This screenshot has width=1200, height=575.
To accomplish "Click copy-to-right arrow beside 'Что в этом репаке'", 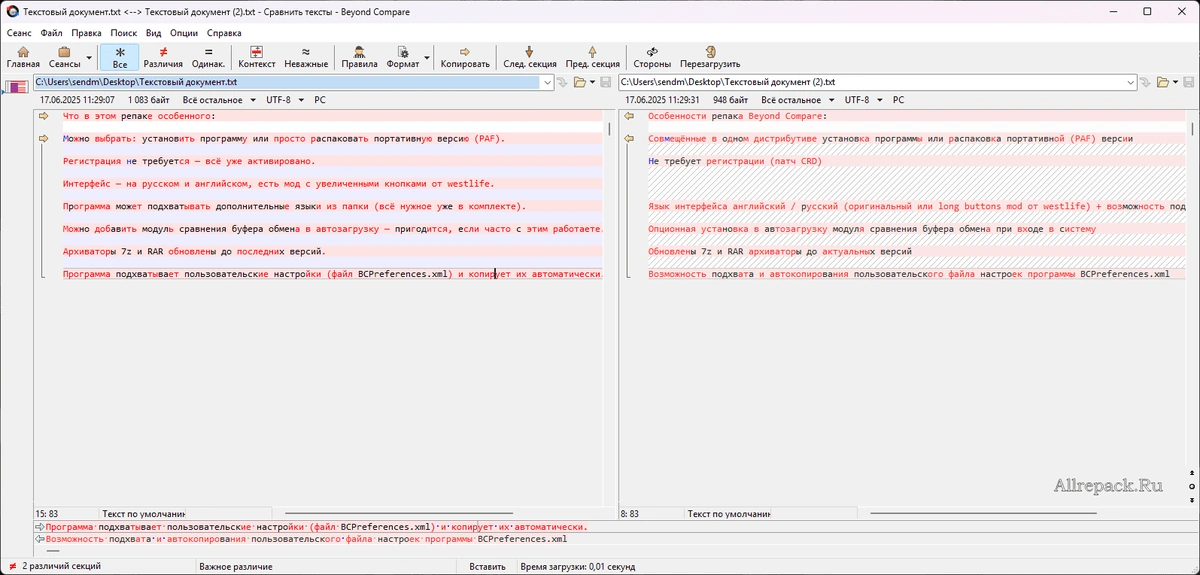I will click(43, 116).
